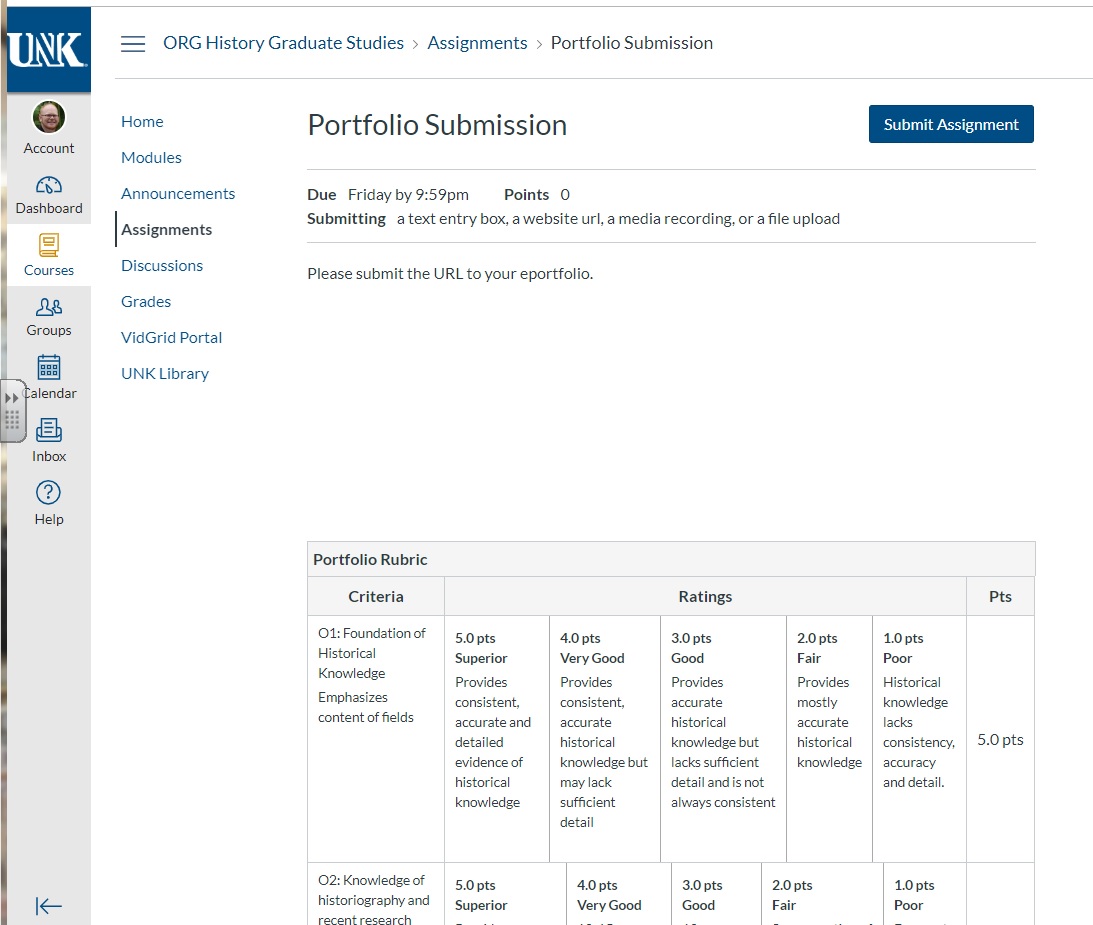Open Discussions in course menu
The width and height of the screenshot is (1093, 925).
pyautogui.click(x=162, y=265)
